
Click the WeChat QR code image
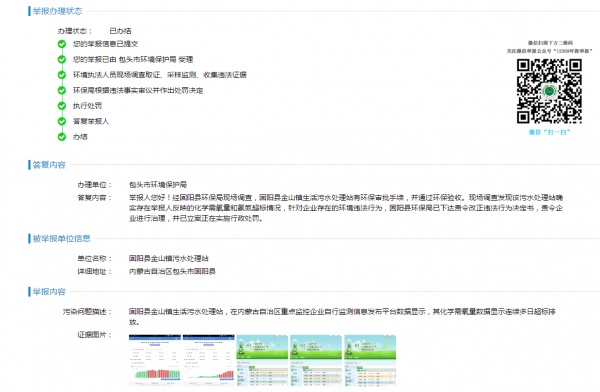pyautogui.click(x=549, y=91)
